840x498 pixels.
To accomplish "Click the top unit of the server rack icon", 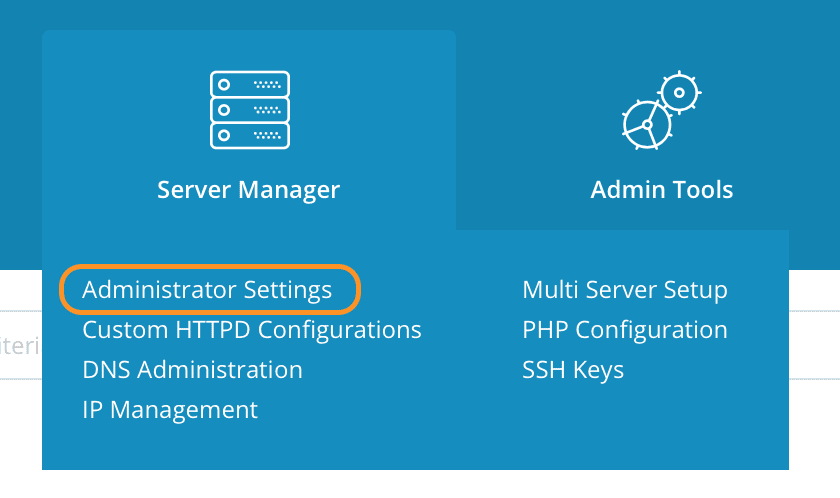I will 249,84.
